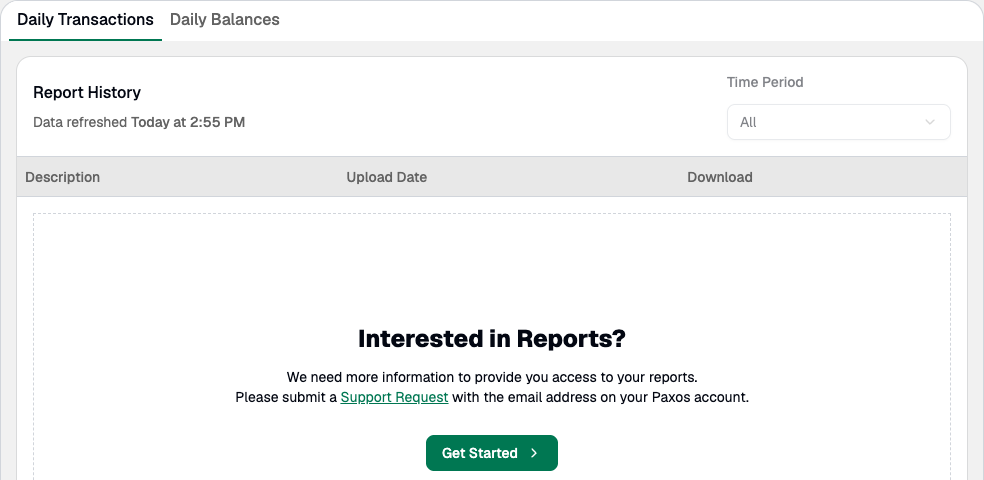
Task: Open the Daily Balances tab
Action: 225,19
